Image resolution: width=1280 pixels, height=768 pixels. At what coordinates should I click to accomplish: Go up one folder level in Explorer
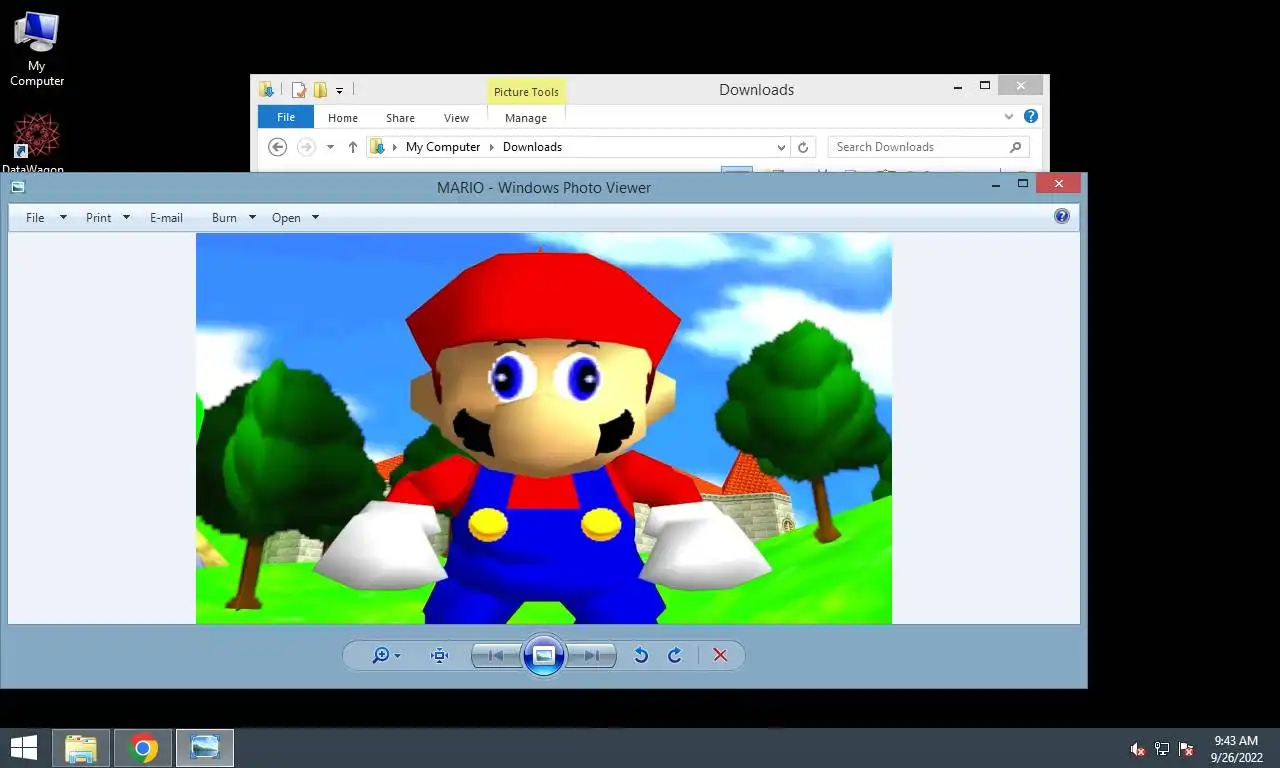point(352,147)
